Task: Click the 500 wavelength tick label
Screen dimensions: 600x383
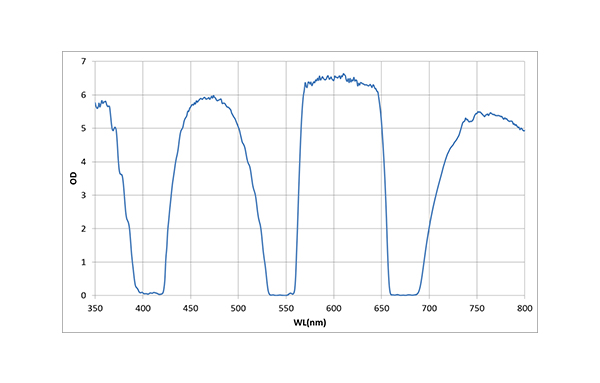Action: pos(238,308)
